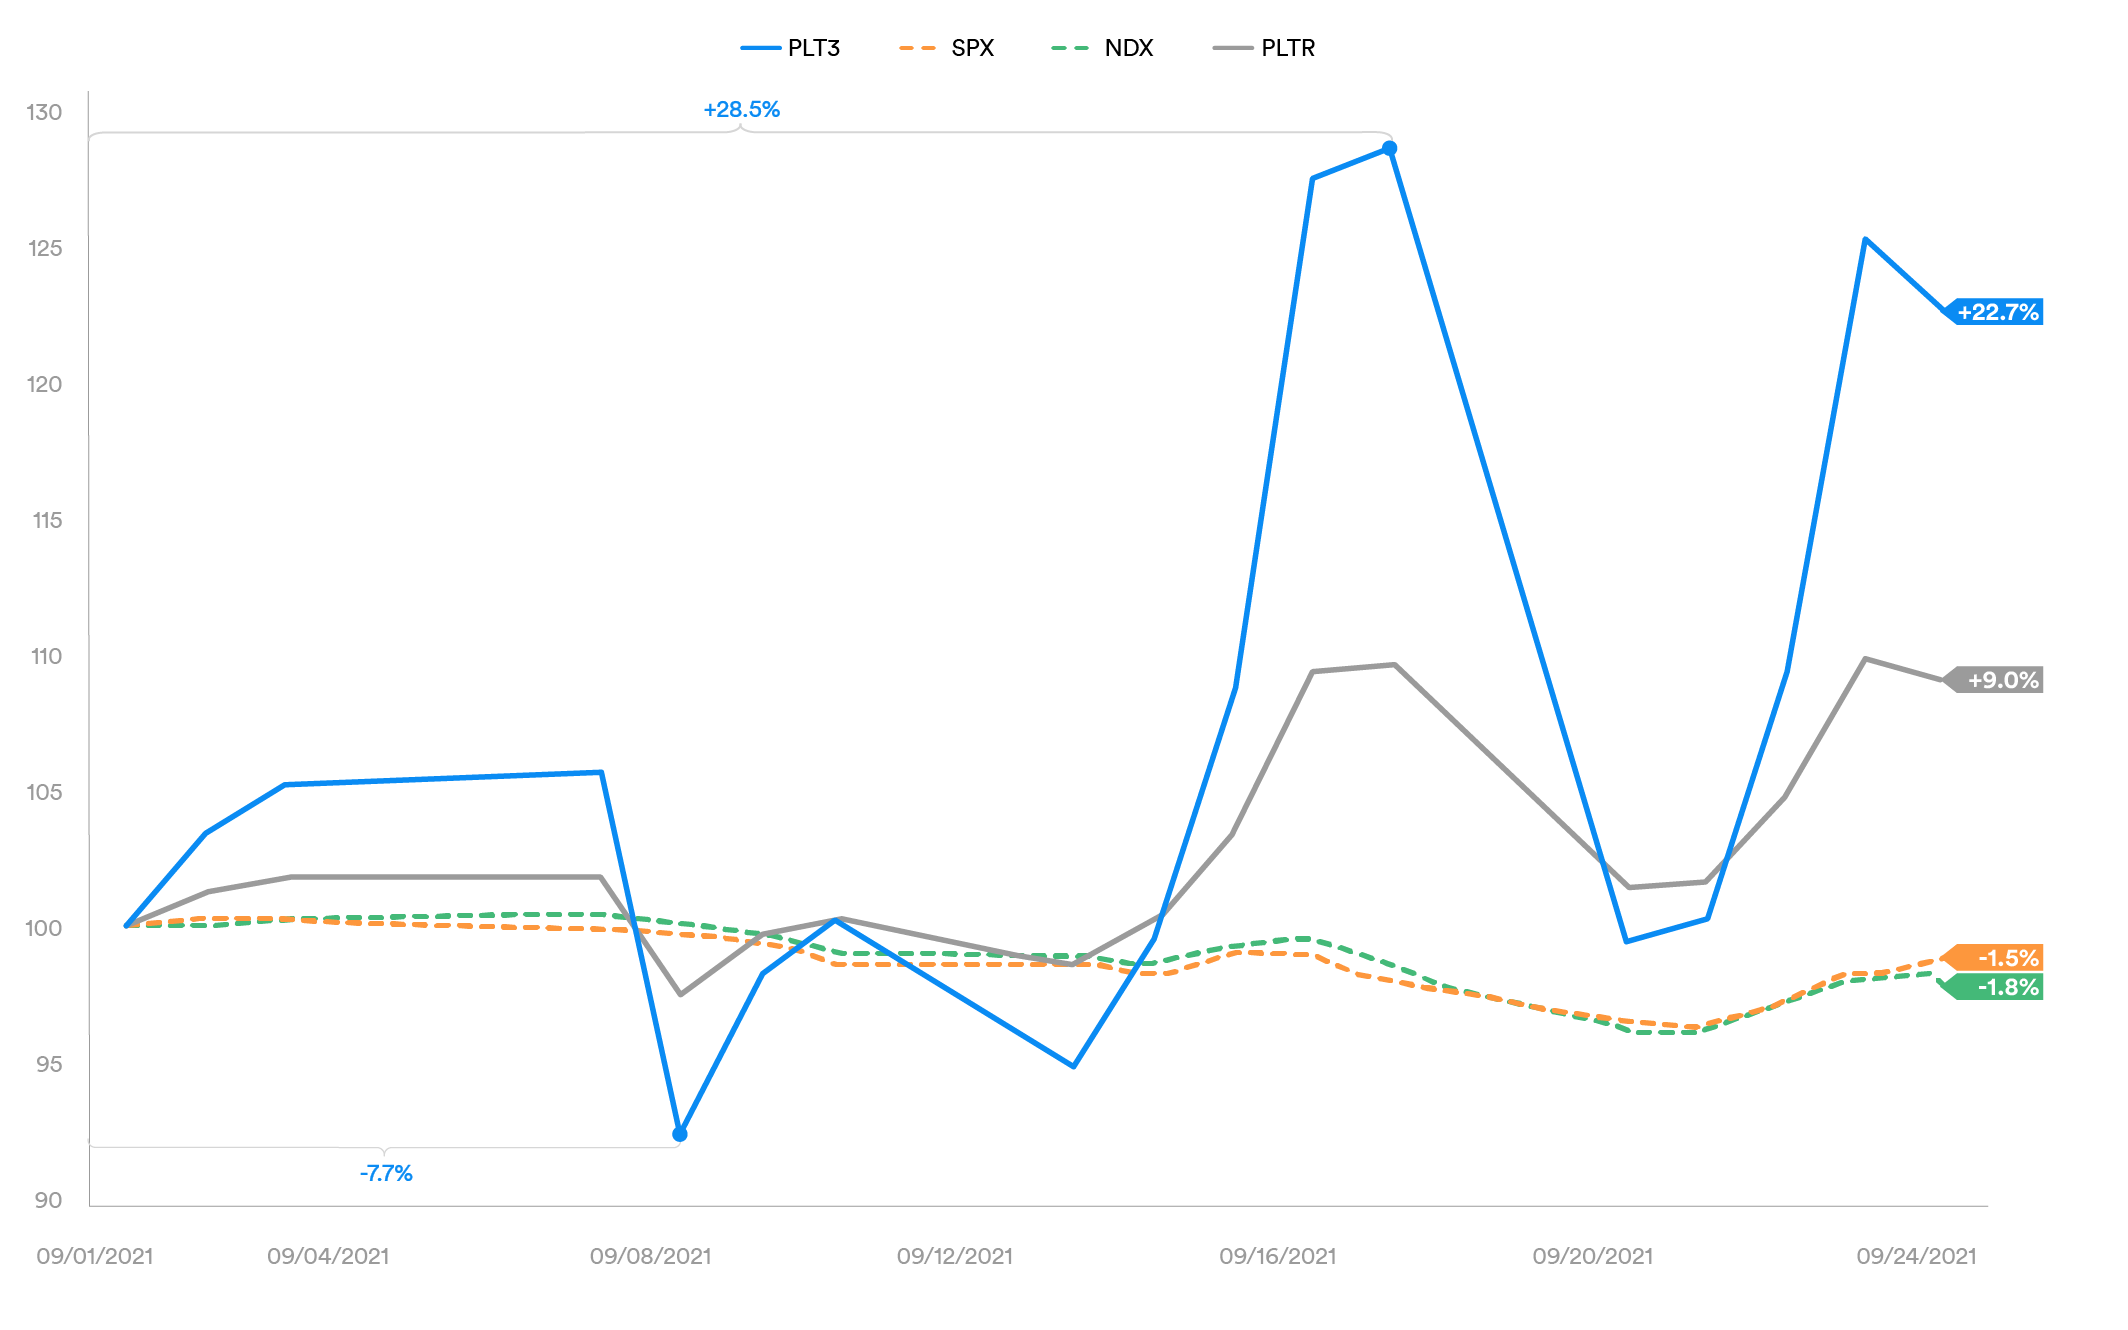Click the -7.7% annotation label
2128x1330 pixels.
(x=386, y=1173)
